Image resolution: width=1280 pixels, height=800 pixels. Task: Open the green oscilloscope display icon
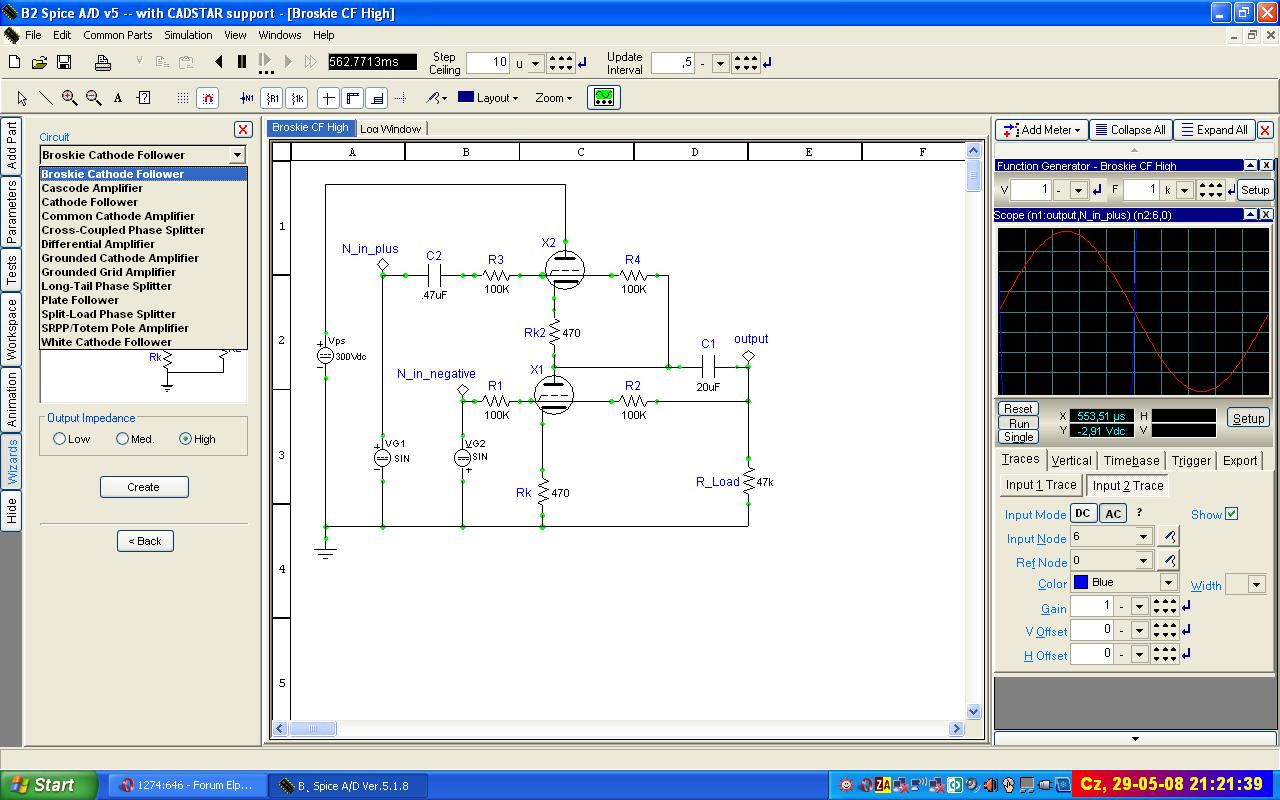604,97
